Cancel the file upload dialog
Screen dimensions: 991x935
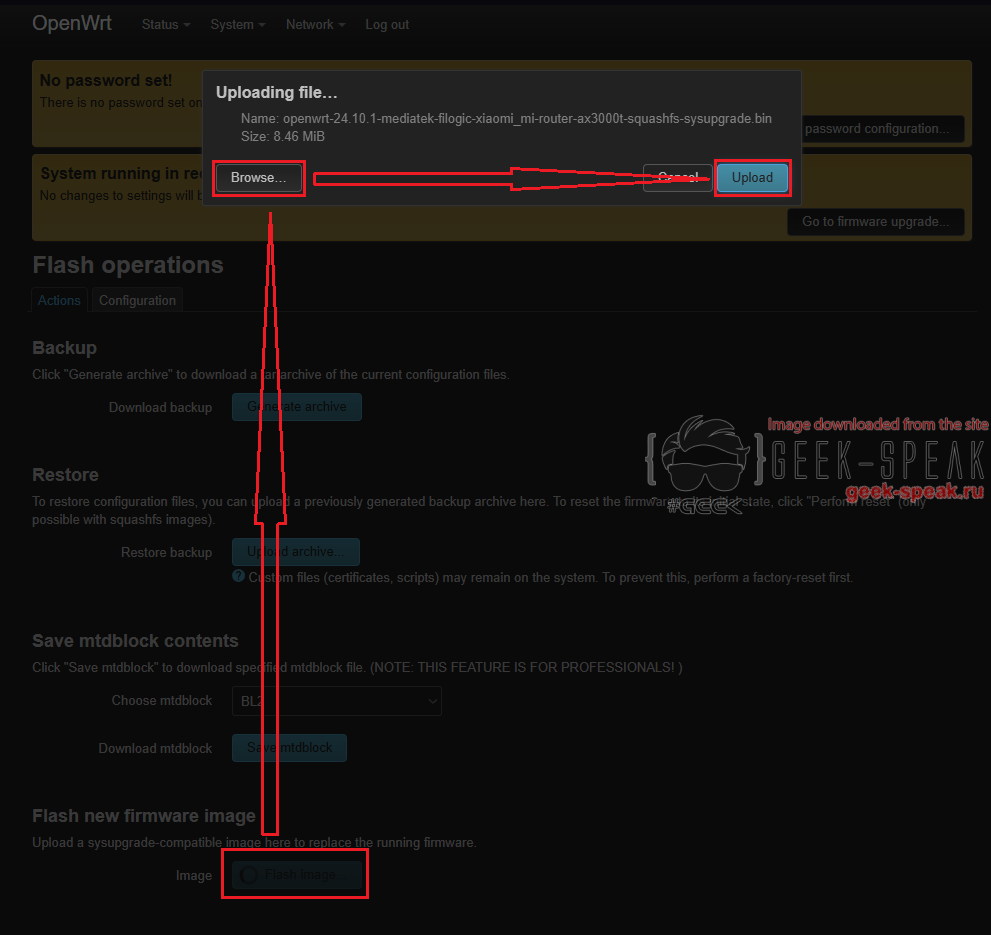(678, 178)
